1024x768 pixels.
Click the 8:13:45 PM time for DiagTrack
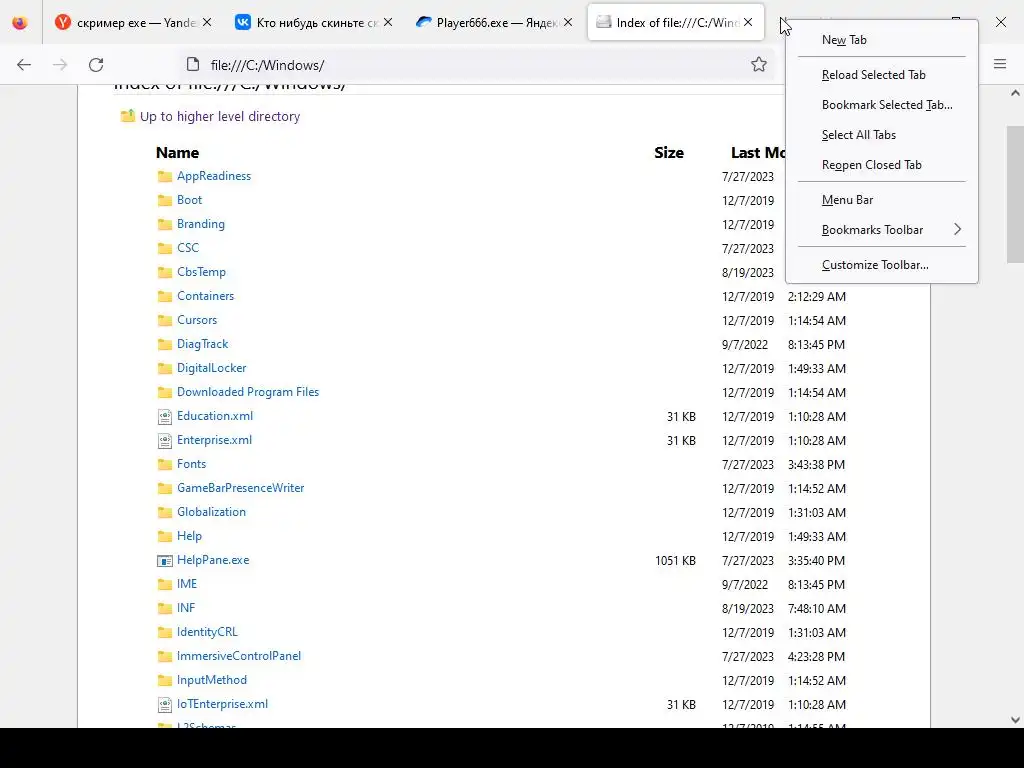click(816, 345)
